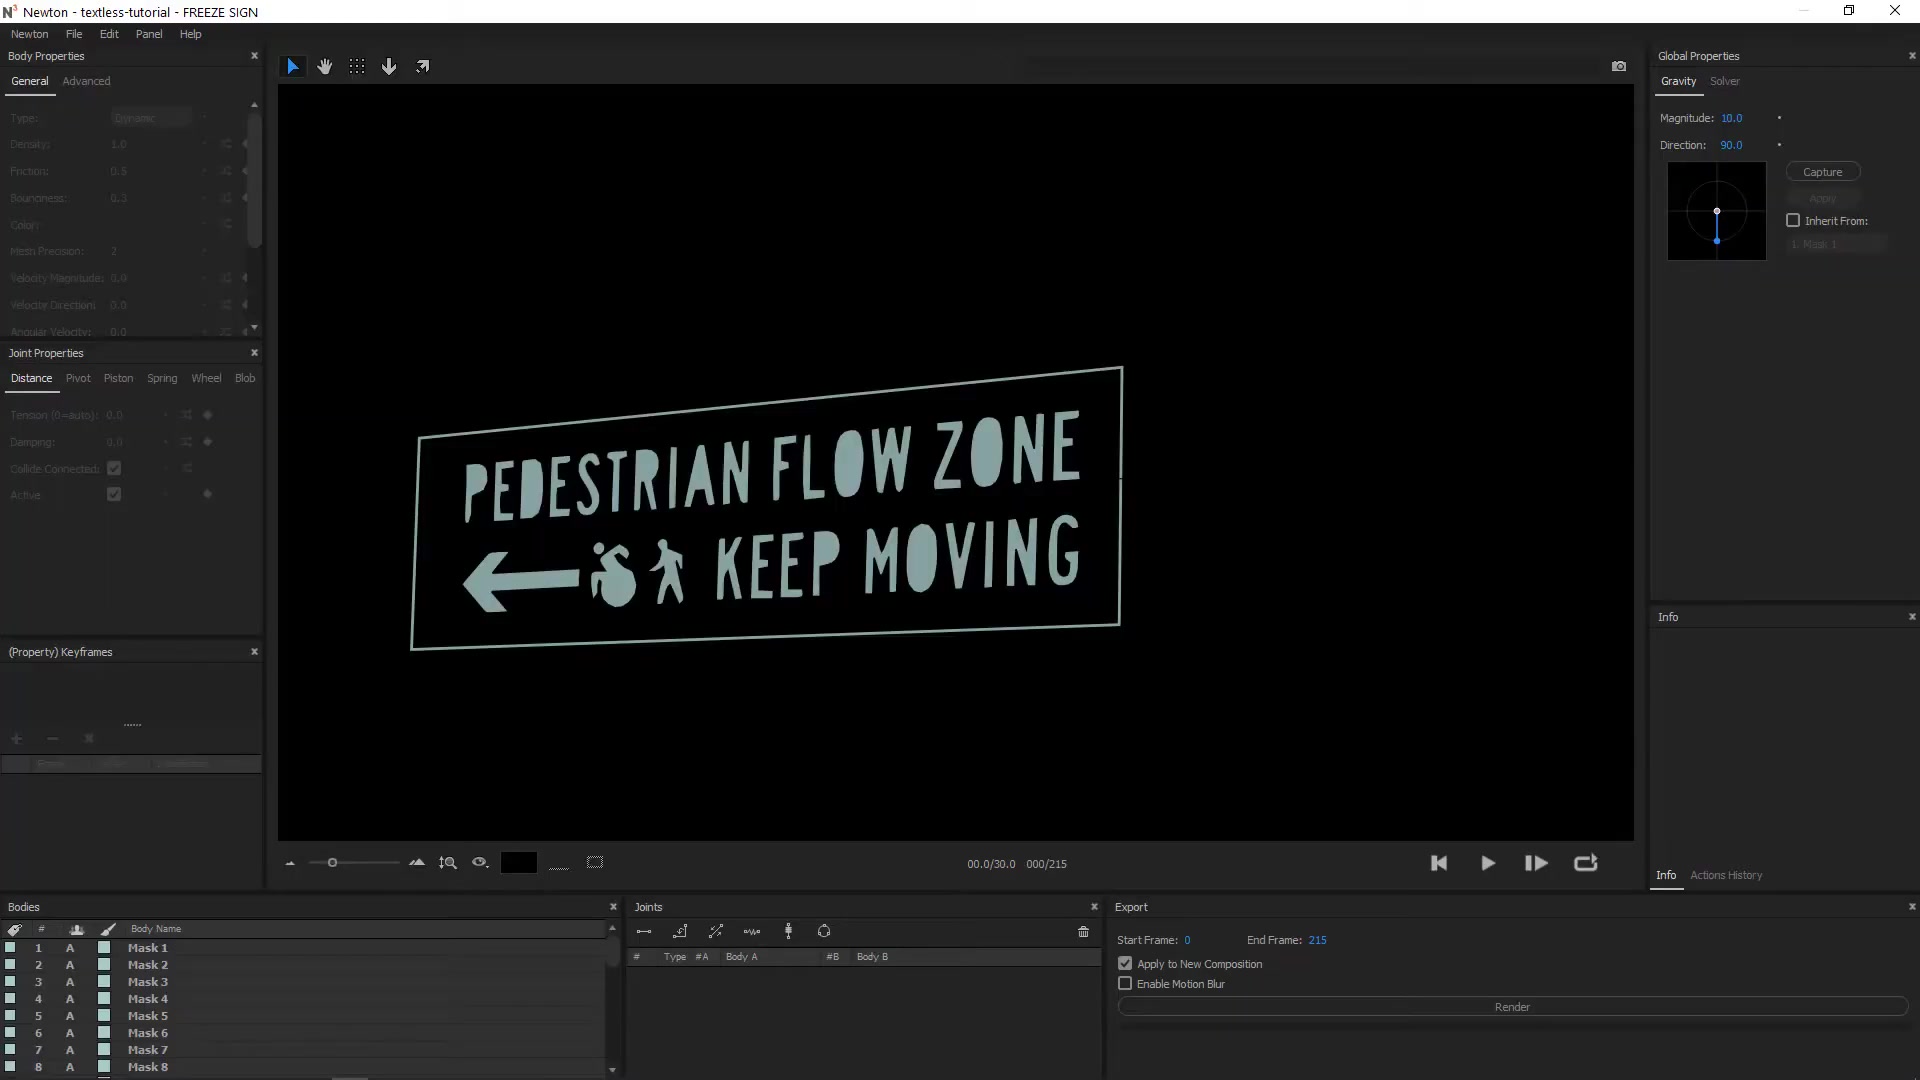Add a blob joint from Joints toolbar

(824, 931)
